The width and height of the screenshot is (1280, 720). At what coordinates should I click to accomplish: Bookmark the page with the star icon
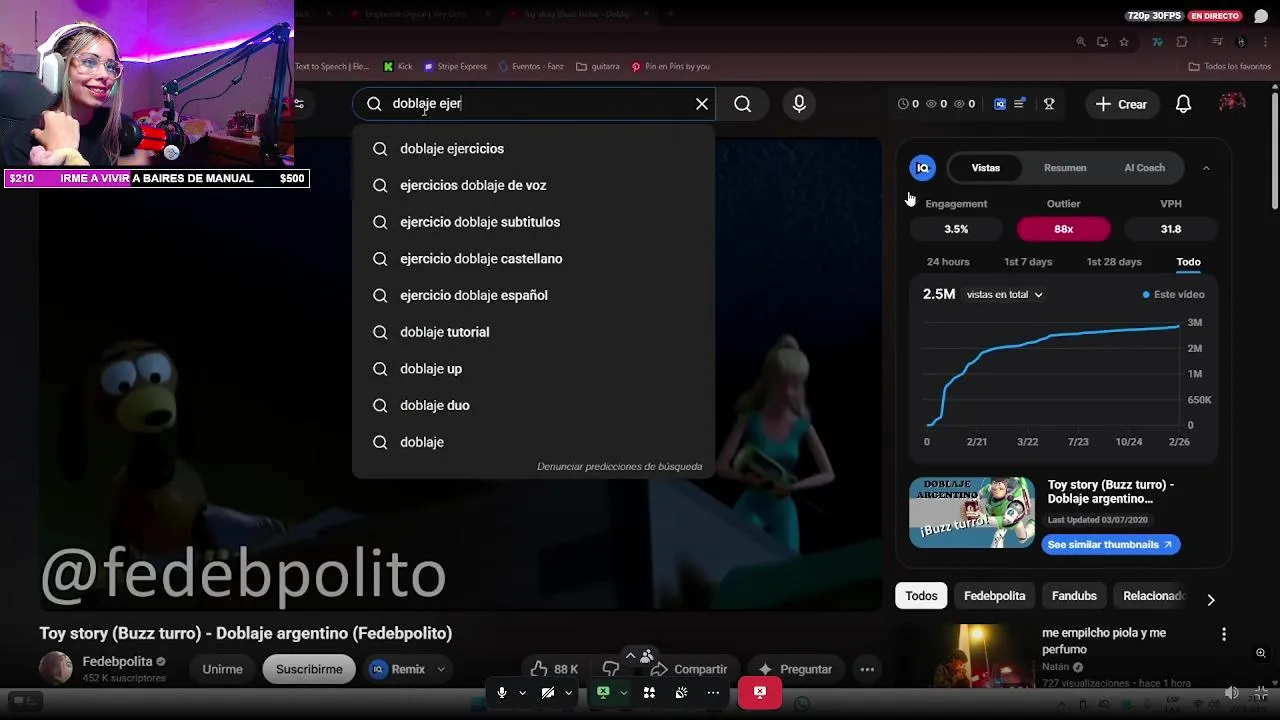click(1124, 42)
